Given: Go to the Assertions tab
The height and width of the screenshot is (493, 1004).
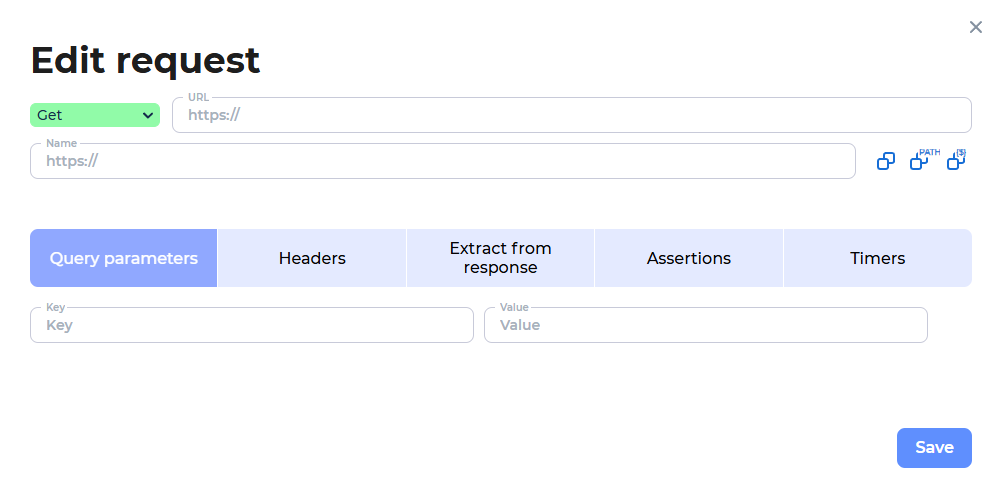Looking at the screenshot, I should 689,258.
